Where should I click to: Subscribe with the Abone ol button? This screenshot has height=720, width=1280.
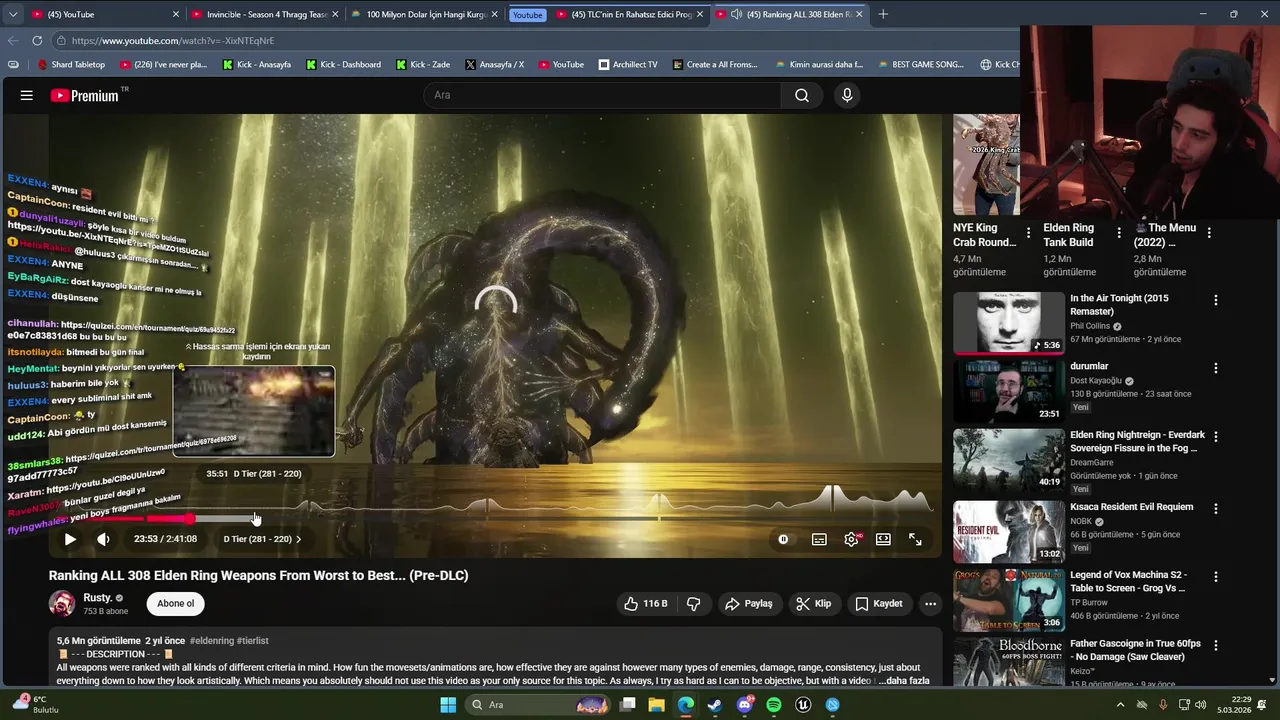click(175, 603)
